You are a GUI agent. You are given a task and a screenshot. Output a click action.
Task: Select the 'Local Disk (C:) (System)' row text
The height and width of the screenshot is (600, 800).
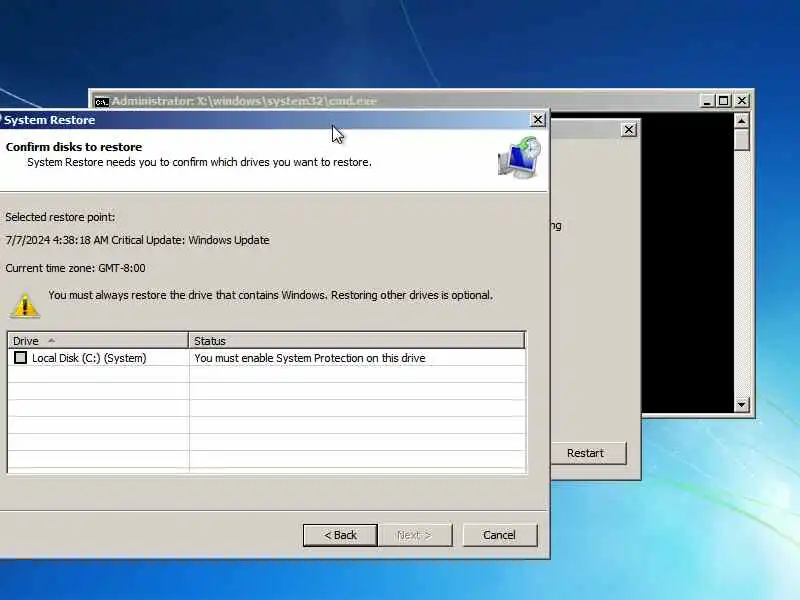pyautogui.click(x=89, y=358)
